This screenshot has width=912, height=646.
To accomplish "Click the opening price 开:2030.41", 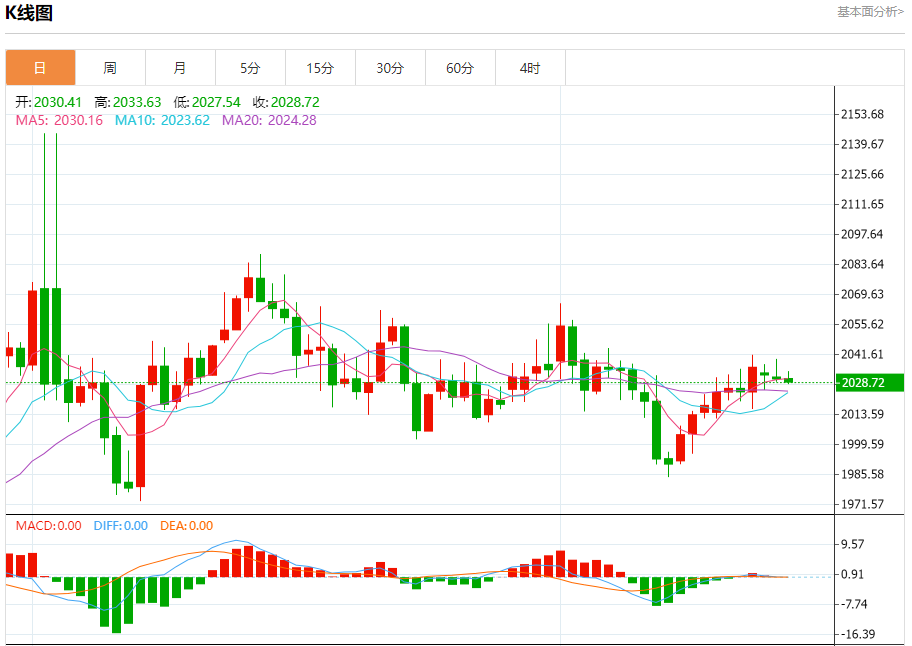I will pyautogui.click(x=49, y=102).
